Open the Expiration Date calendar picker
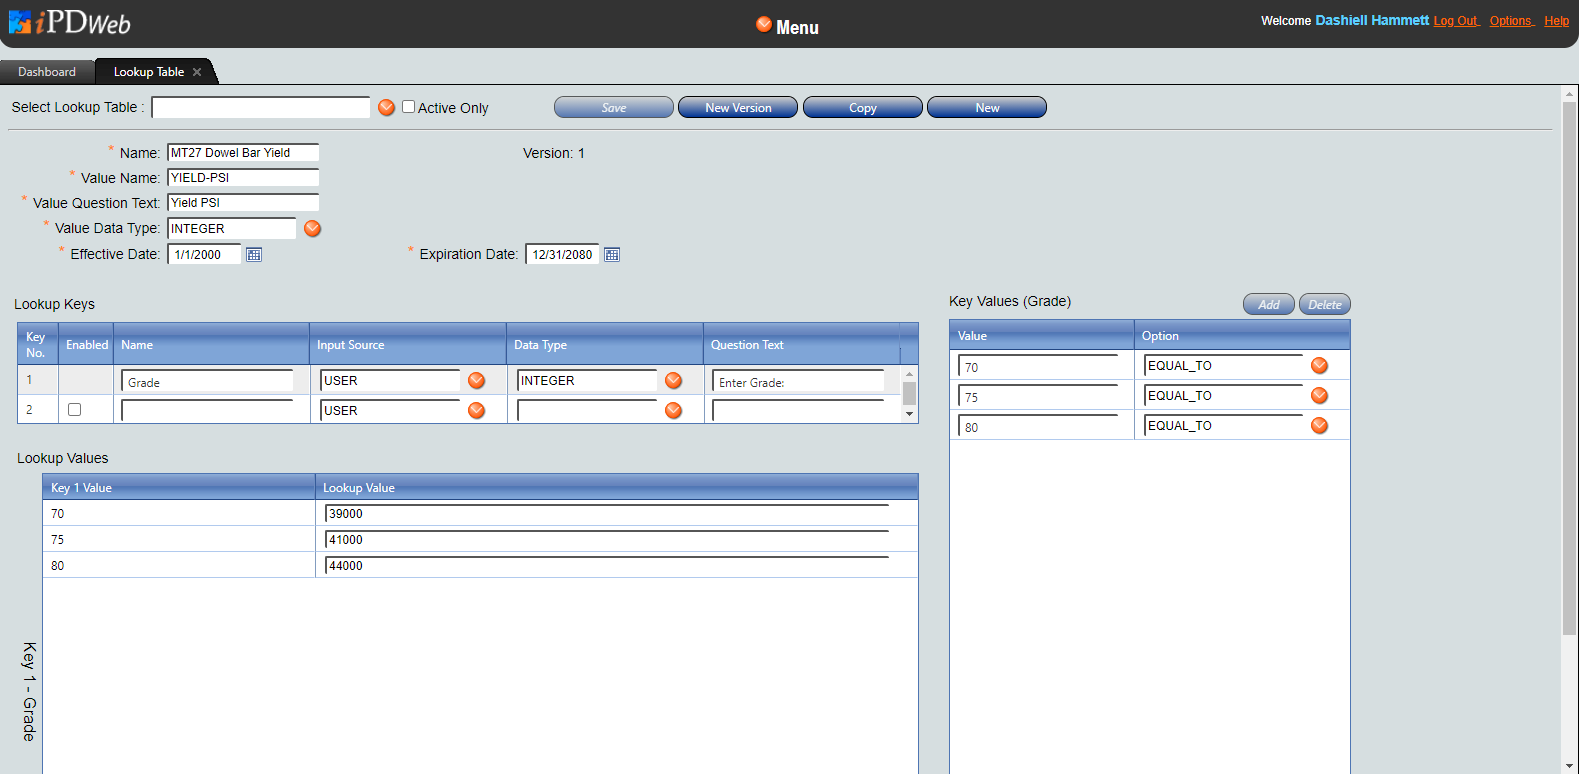This screenshot has height=774, width=1579. [612, 255]
